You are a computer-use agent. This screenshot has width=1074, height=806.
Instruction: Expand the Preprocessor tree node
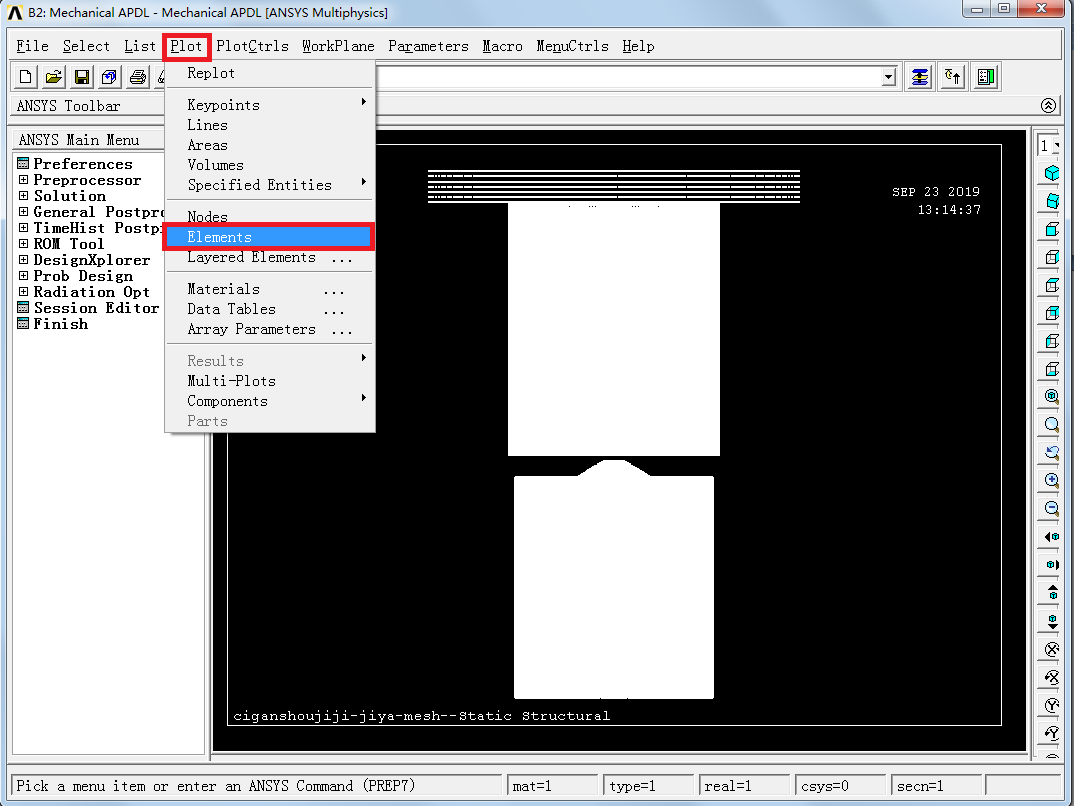pyautogui.click(x=23, y=179)
